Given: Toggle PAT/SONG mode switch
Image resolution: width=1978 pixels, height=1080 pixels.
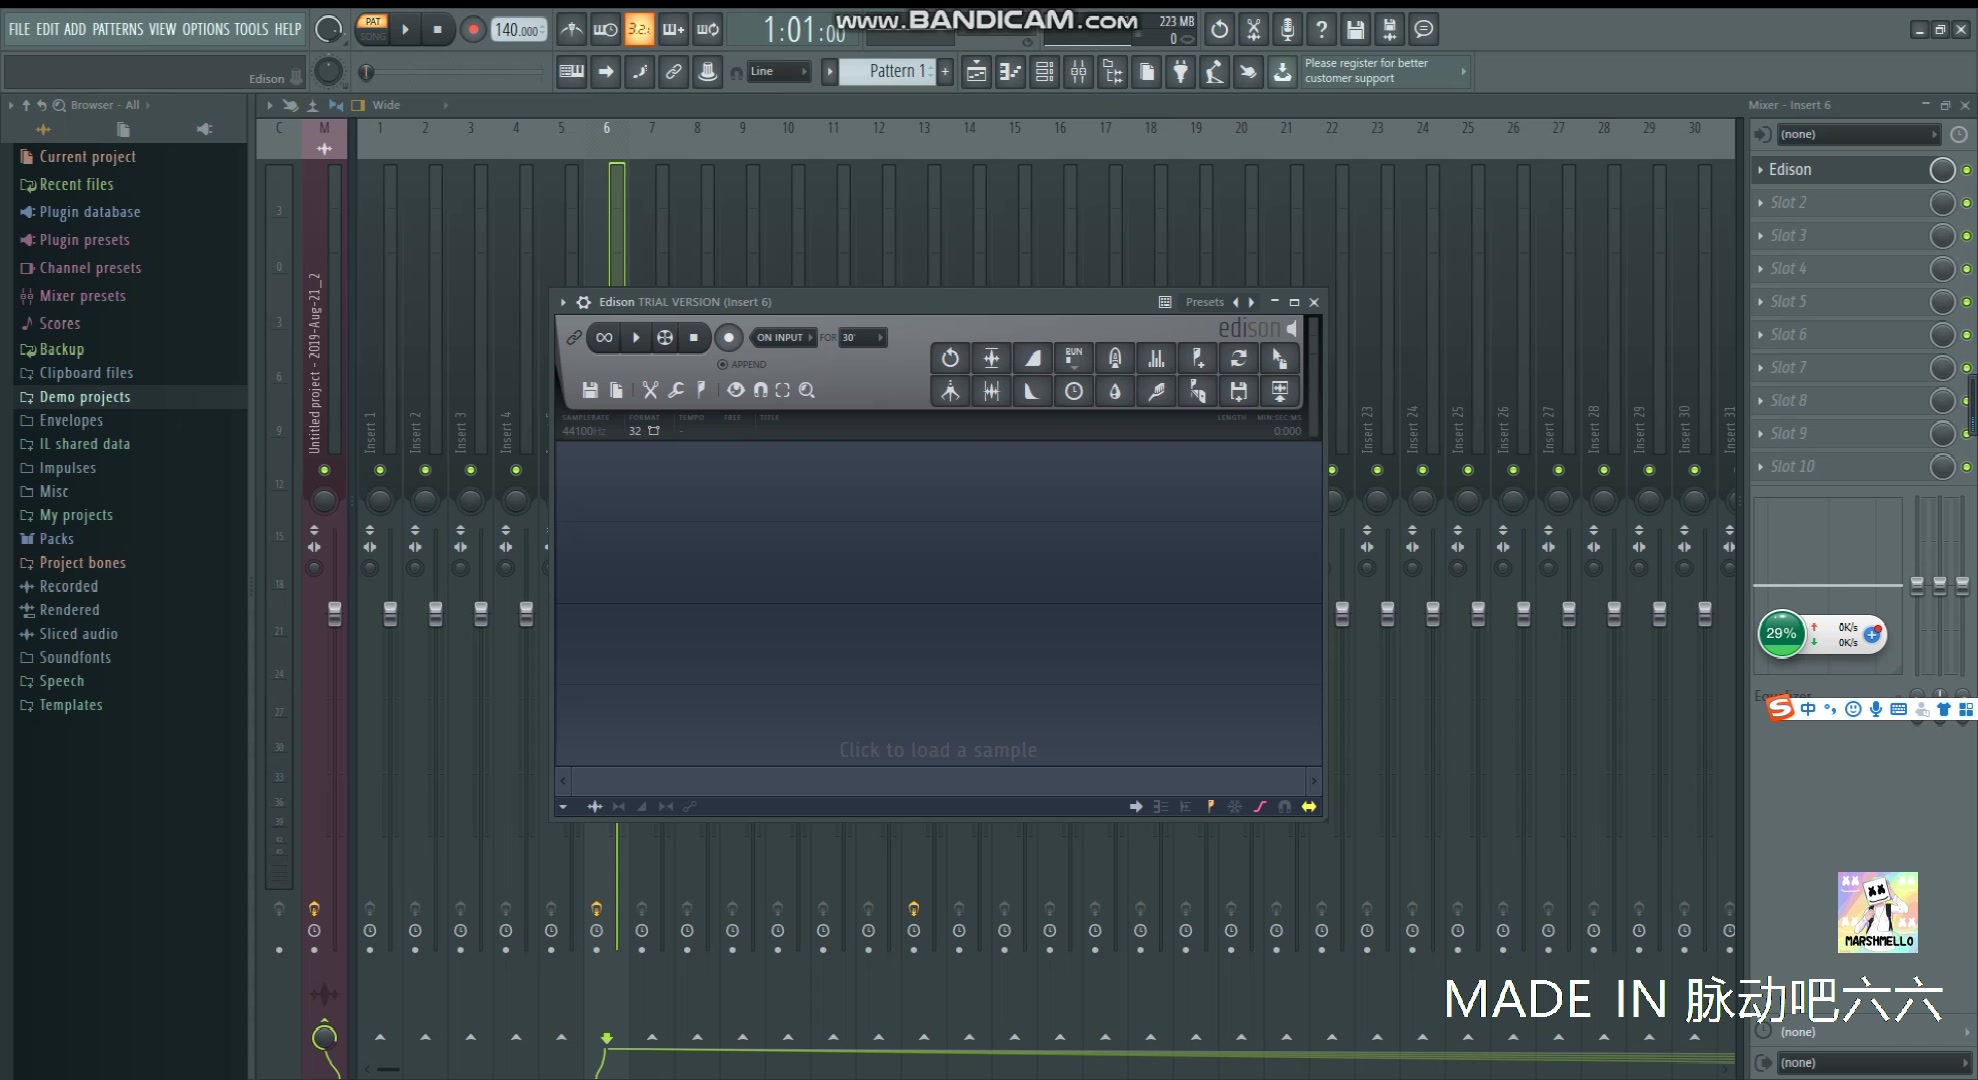Looking at the screenshot, I should coord(373,29).
